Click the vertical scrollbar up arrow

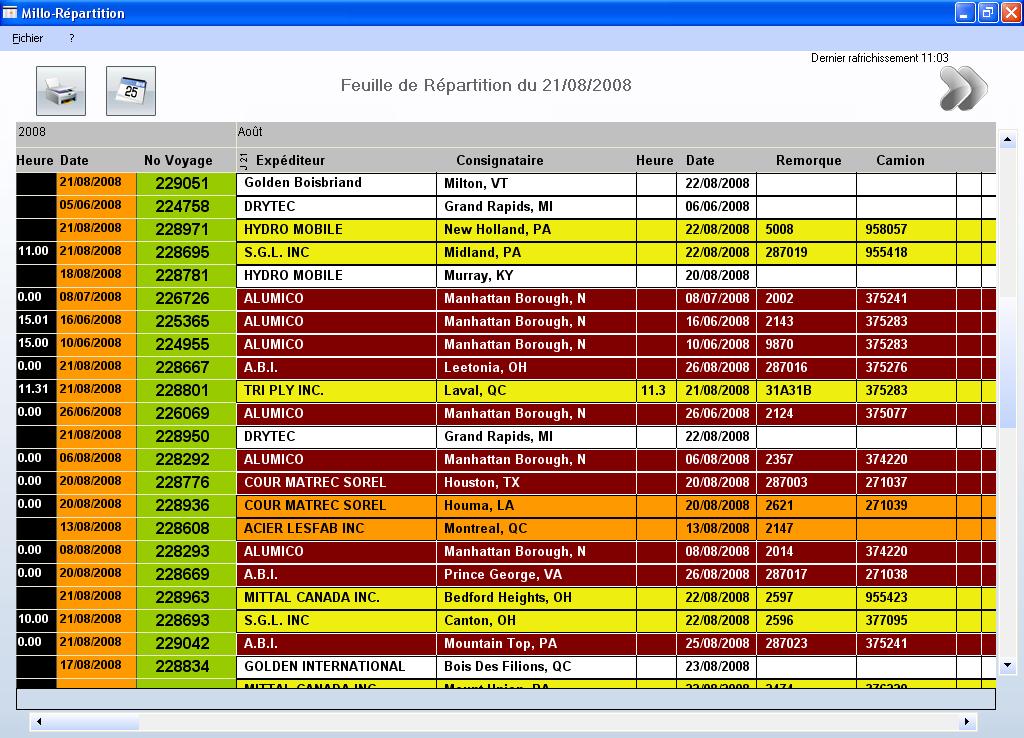pyautogui.click(x=1007, y=139)
